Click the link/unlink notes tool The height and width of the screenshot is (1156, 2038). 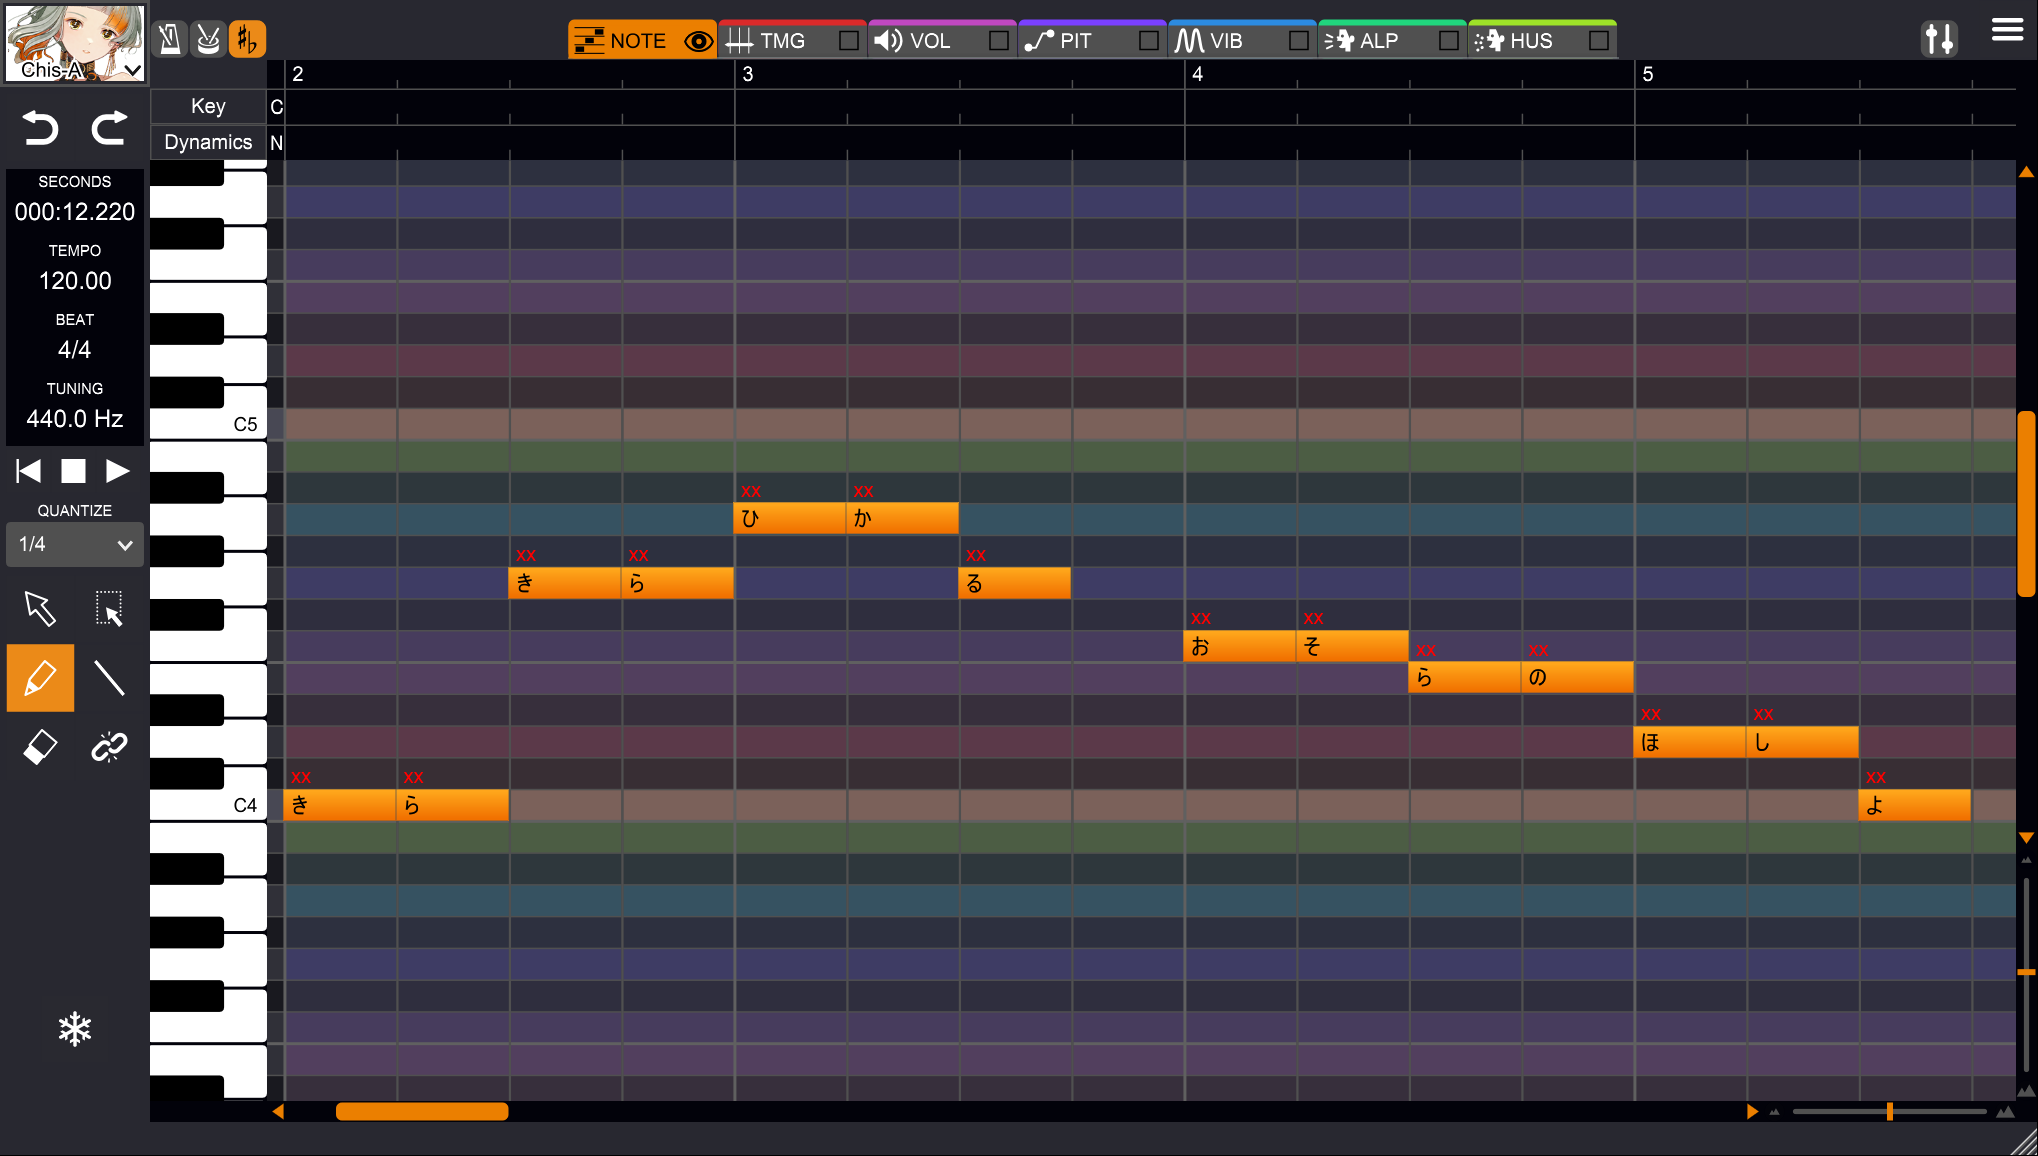[x=109, y=747]
